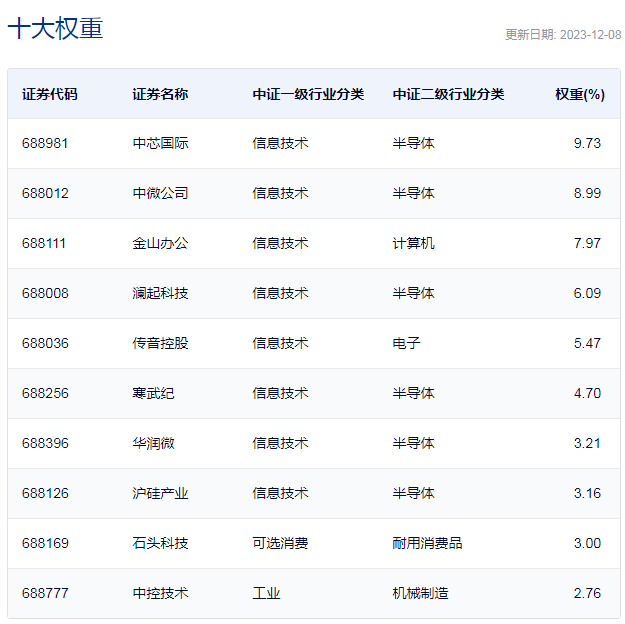Click weight value 7.97
625x624 pixels.
[587, 243]
